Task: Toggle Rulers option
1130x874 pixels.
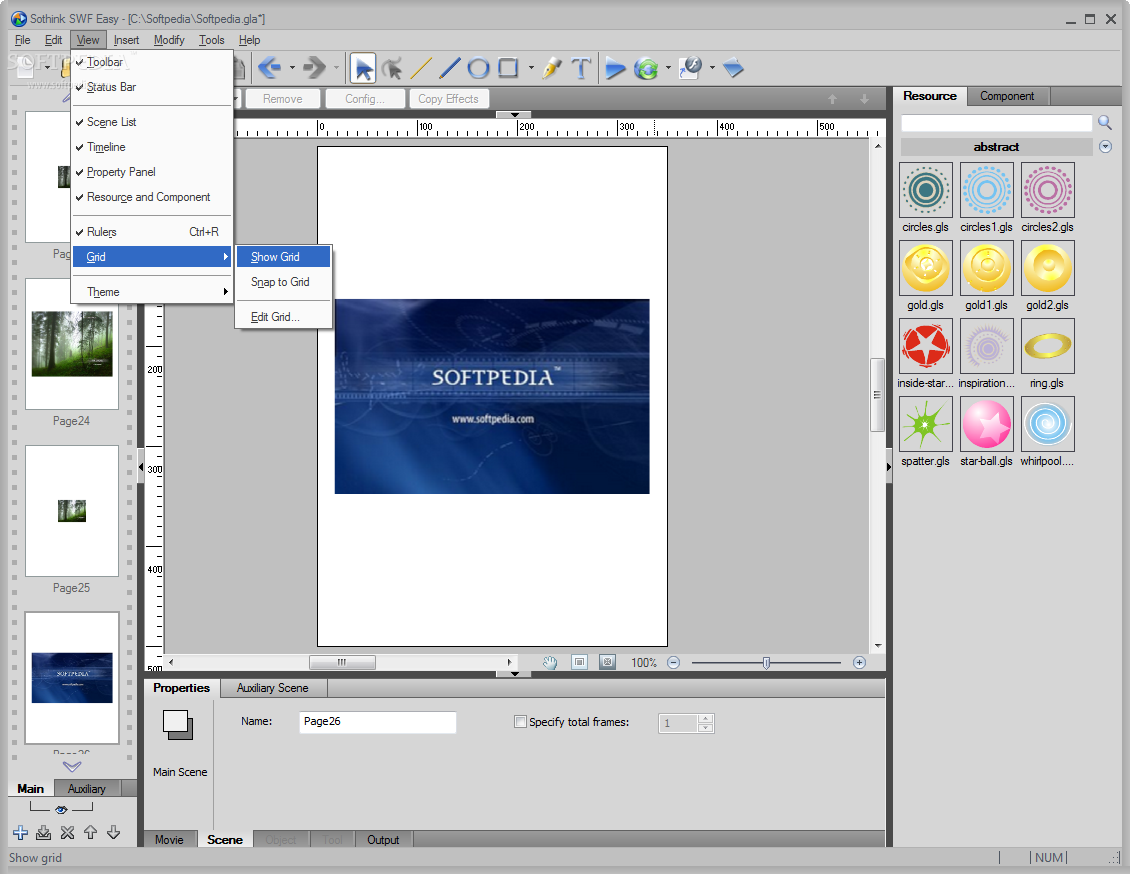Action: point(152,232)
